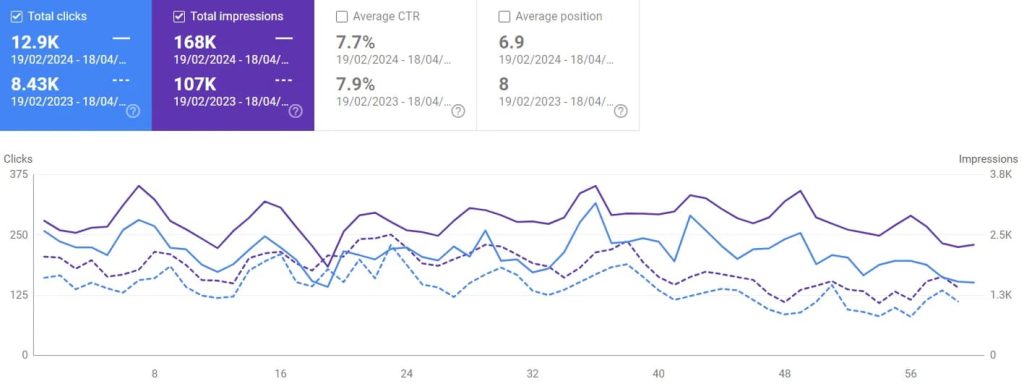Enable the Average position checkbox
The height and width of the screenshot is (389, 1024).
point(504,17)
